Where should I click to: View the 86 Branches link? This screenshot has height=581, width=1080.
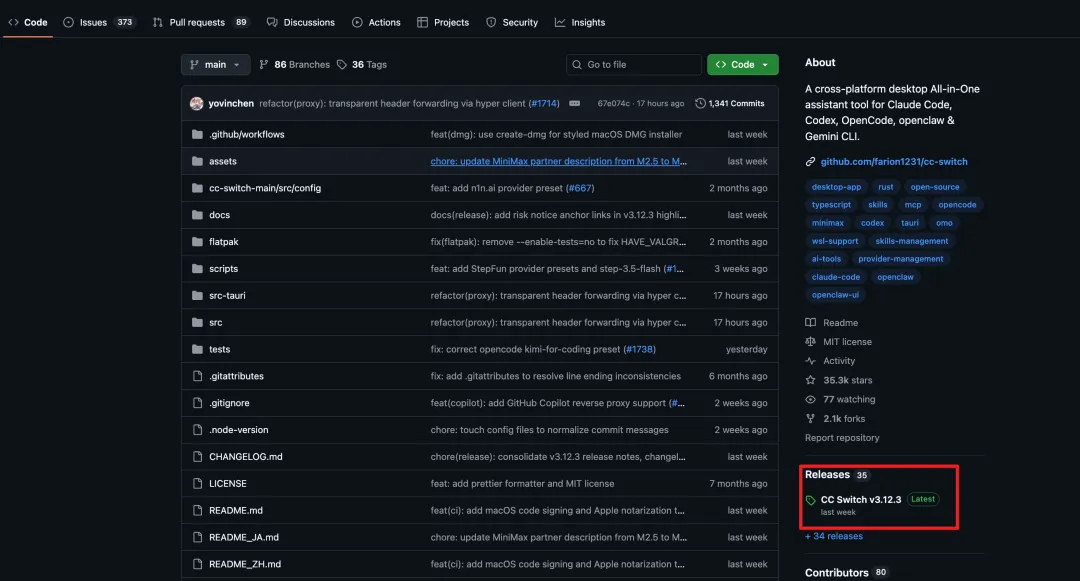(x=294, y=65)
